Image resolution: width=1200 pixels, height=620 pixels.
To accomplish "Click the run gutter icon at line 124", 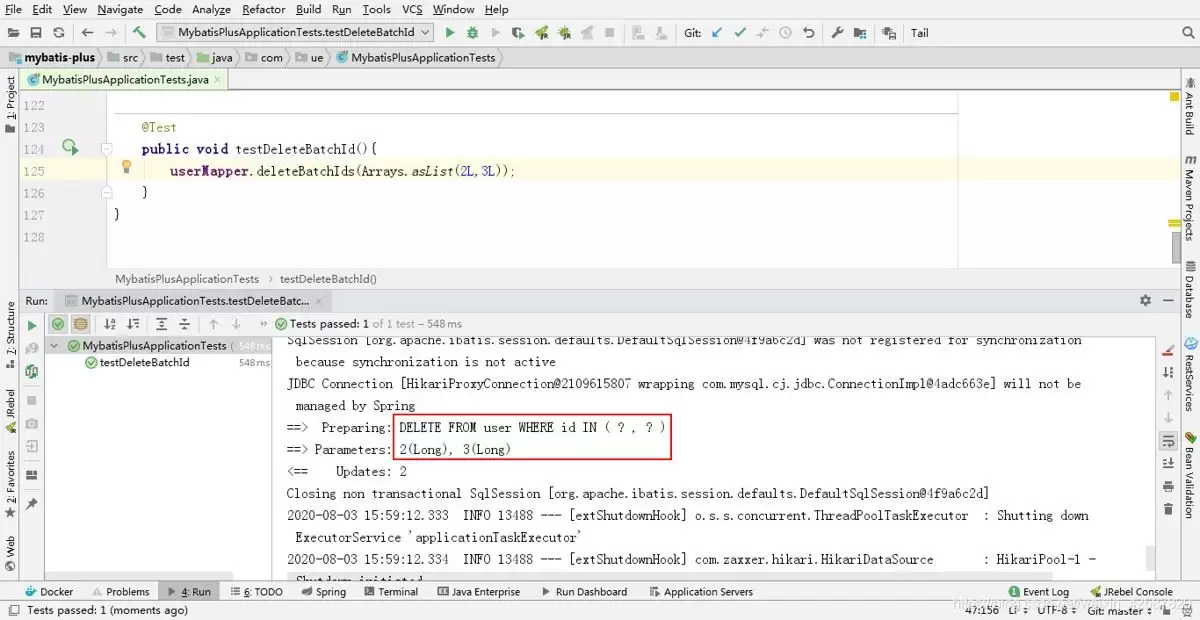I will click(69, 148).
